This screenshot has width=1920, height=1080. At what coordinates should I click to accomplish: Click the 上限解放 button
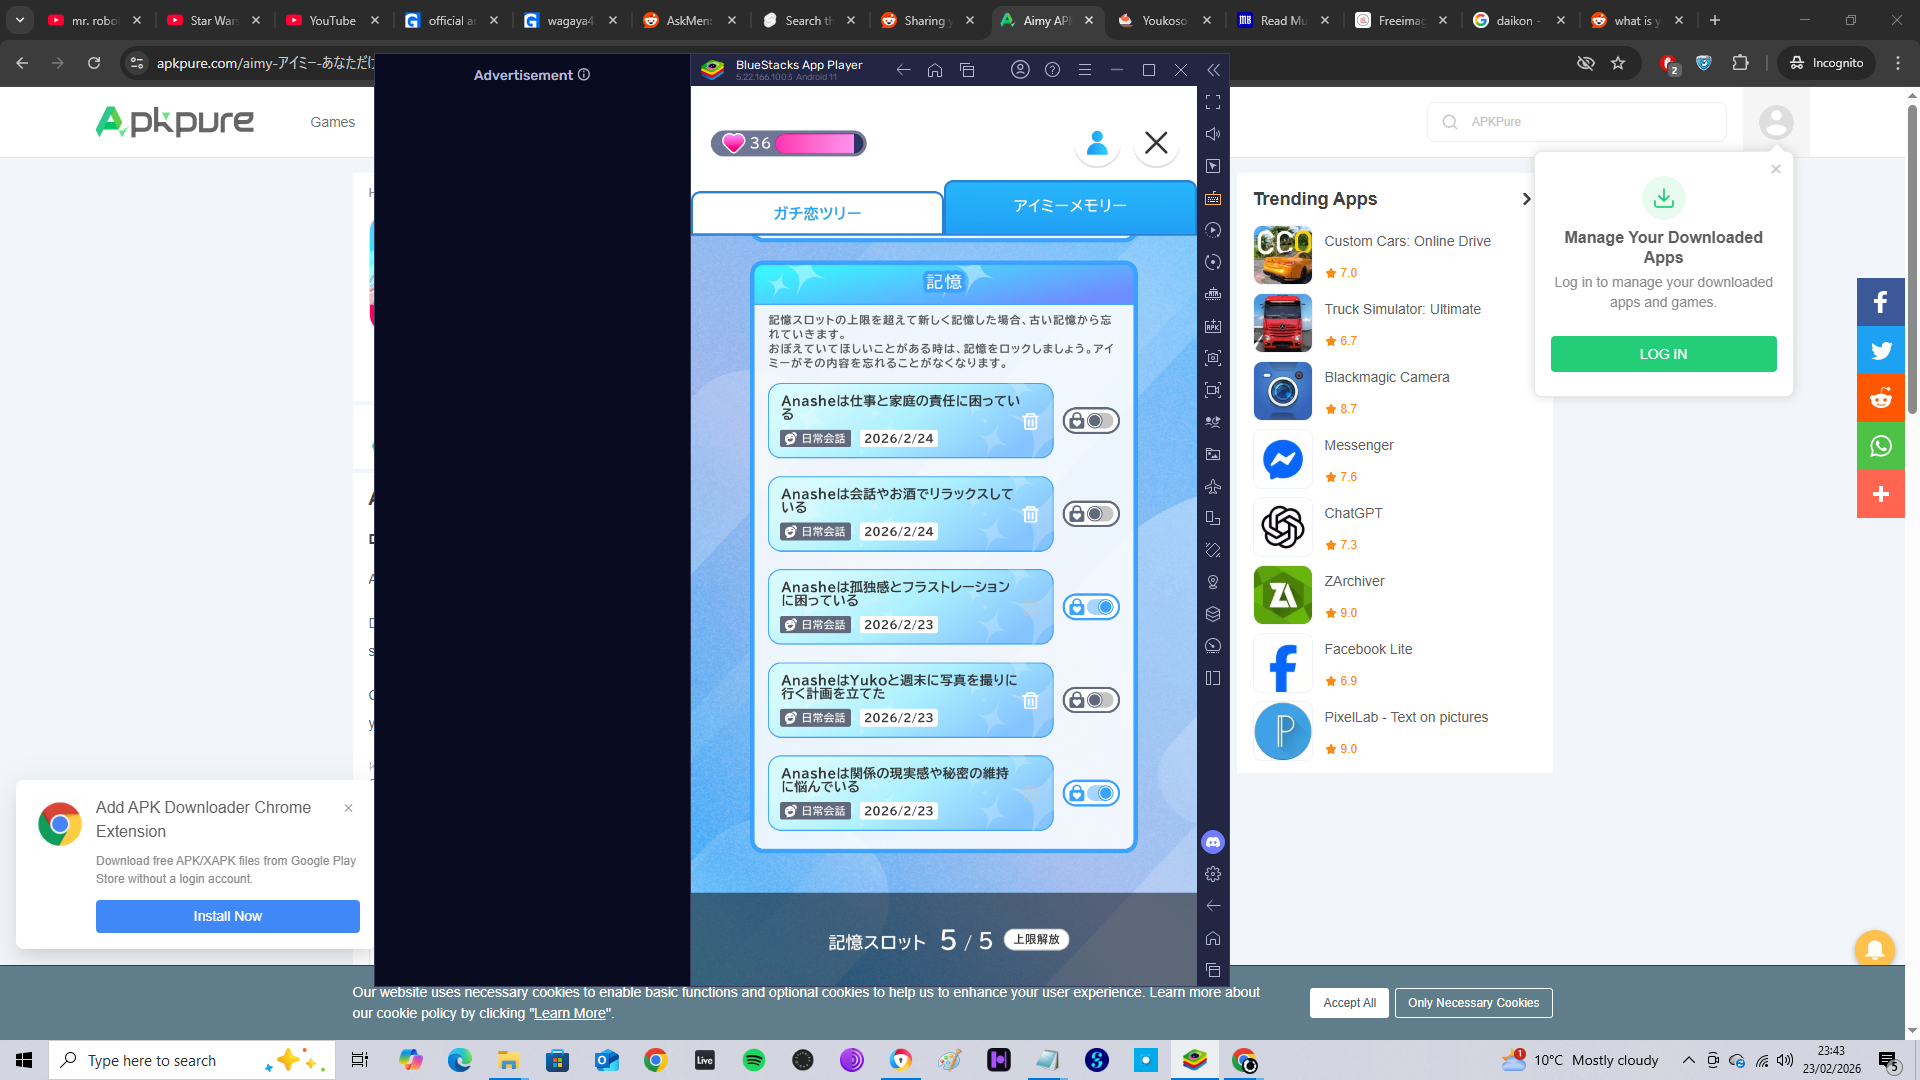(x=1036, y=939)
